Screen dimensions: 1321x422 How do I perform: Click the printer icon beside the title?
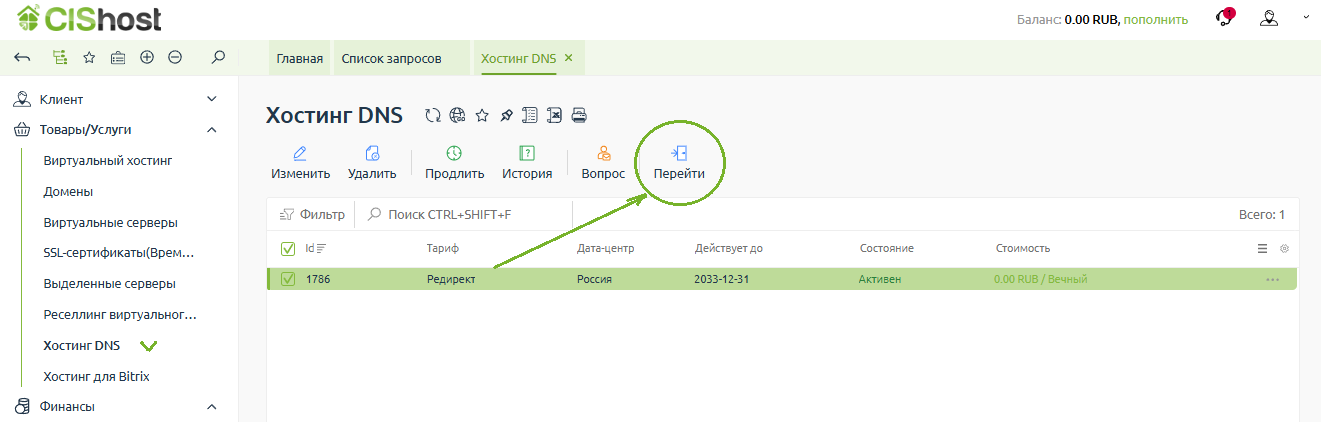(x=579, y=116)
